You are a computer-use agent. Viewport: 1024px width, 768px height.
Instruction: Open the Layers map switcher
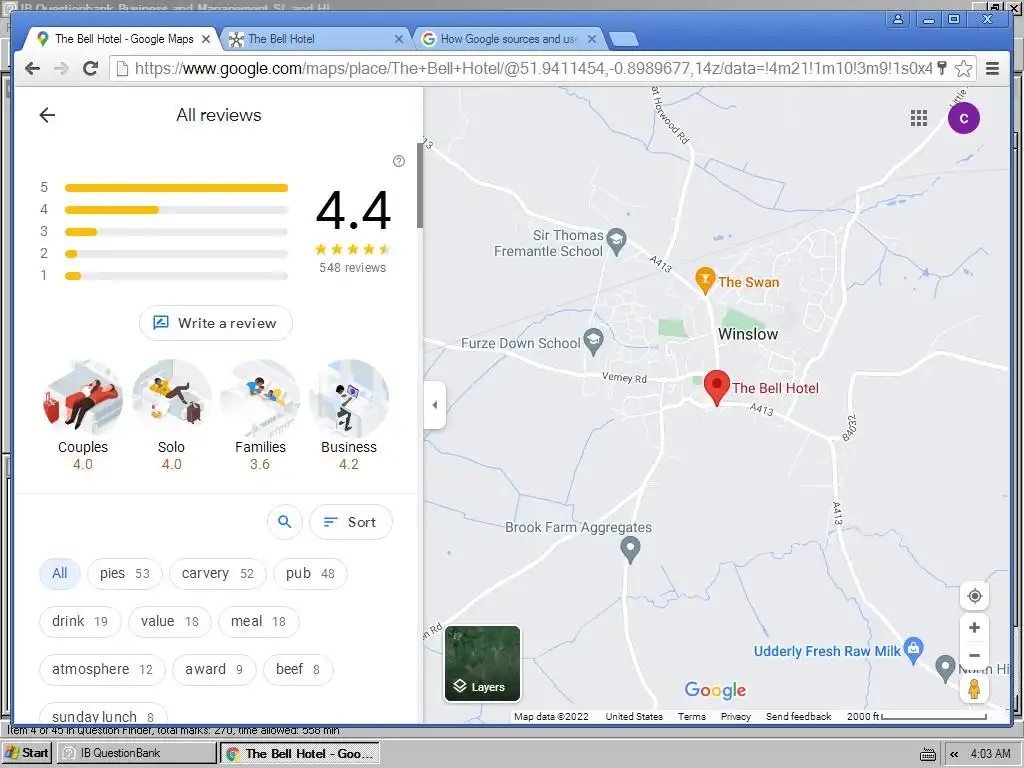click(x=483, y=664)
